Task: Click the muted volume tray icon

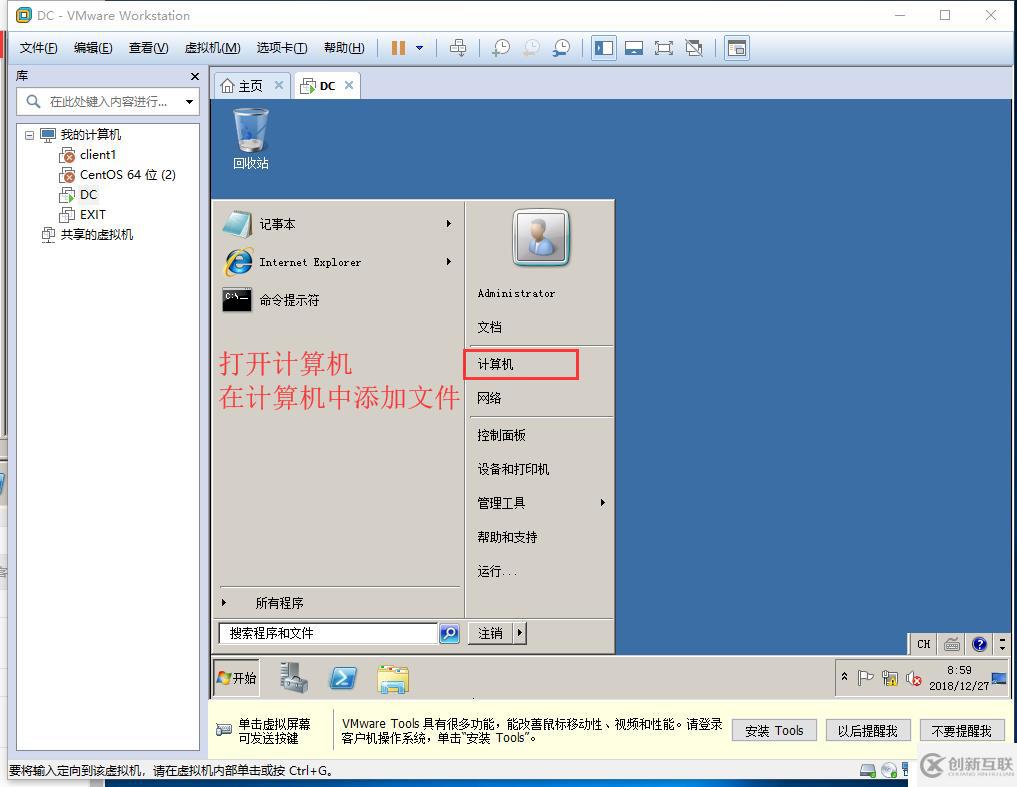Action: click(x=914, y=679)
